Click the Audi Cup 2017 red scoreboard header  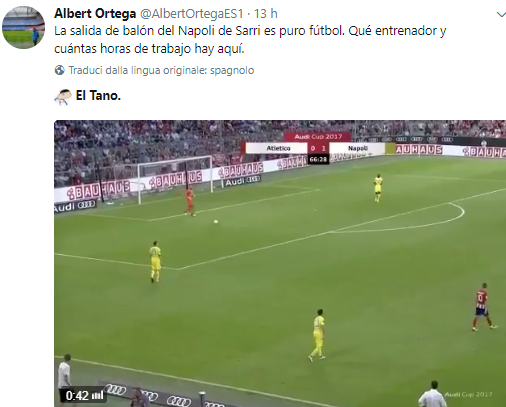pyautogui.click(x=318, y=137)
